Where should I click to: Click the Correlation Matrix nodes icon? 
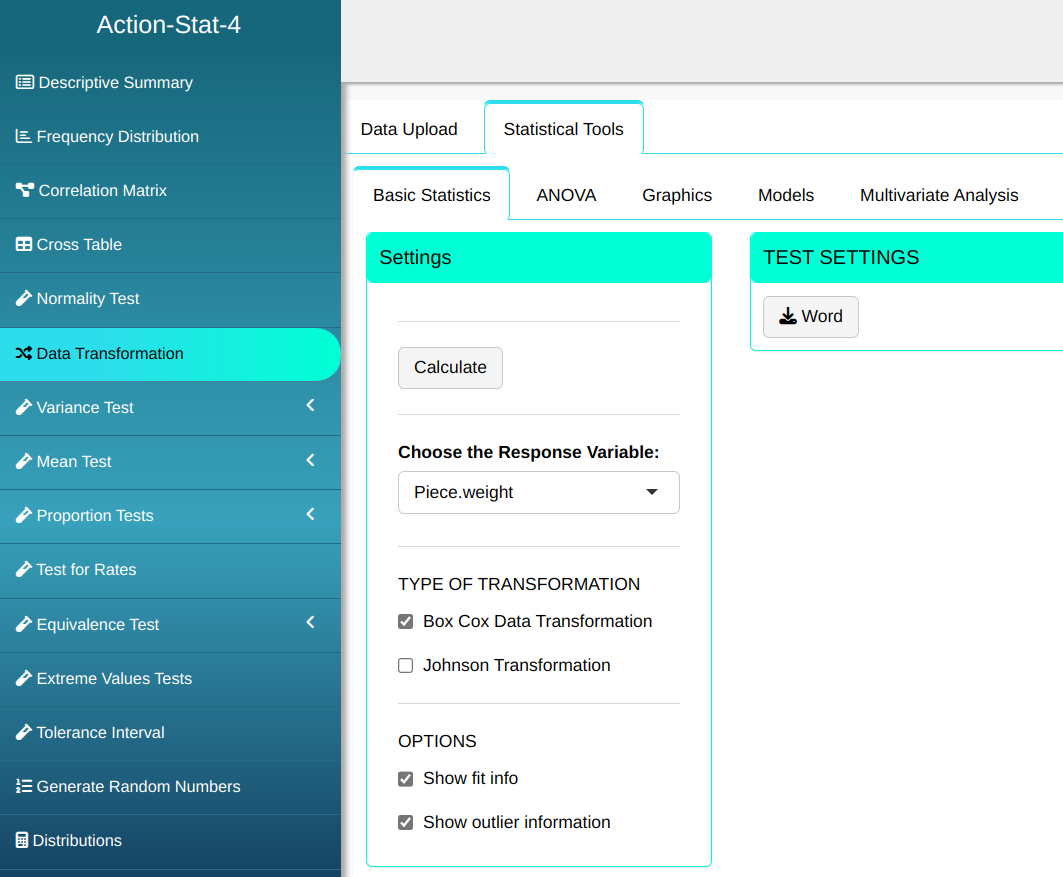pos(25,191)
